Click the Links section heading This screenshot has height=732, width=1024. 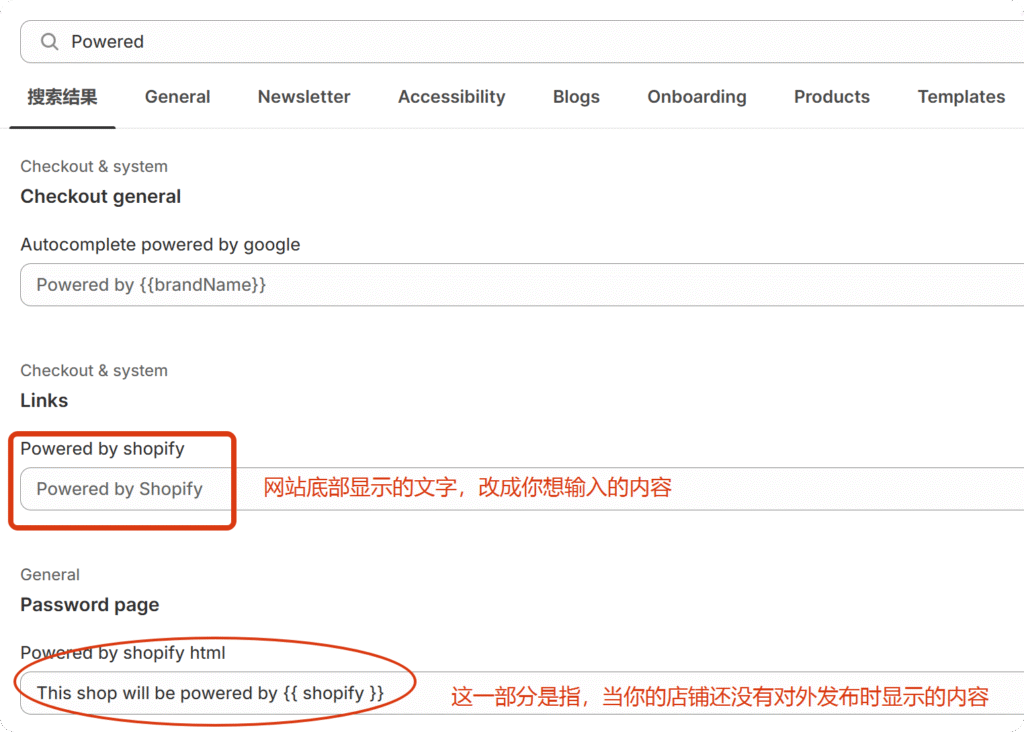[x=44, y=400]
